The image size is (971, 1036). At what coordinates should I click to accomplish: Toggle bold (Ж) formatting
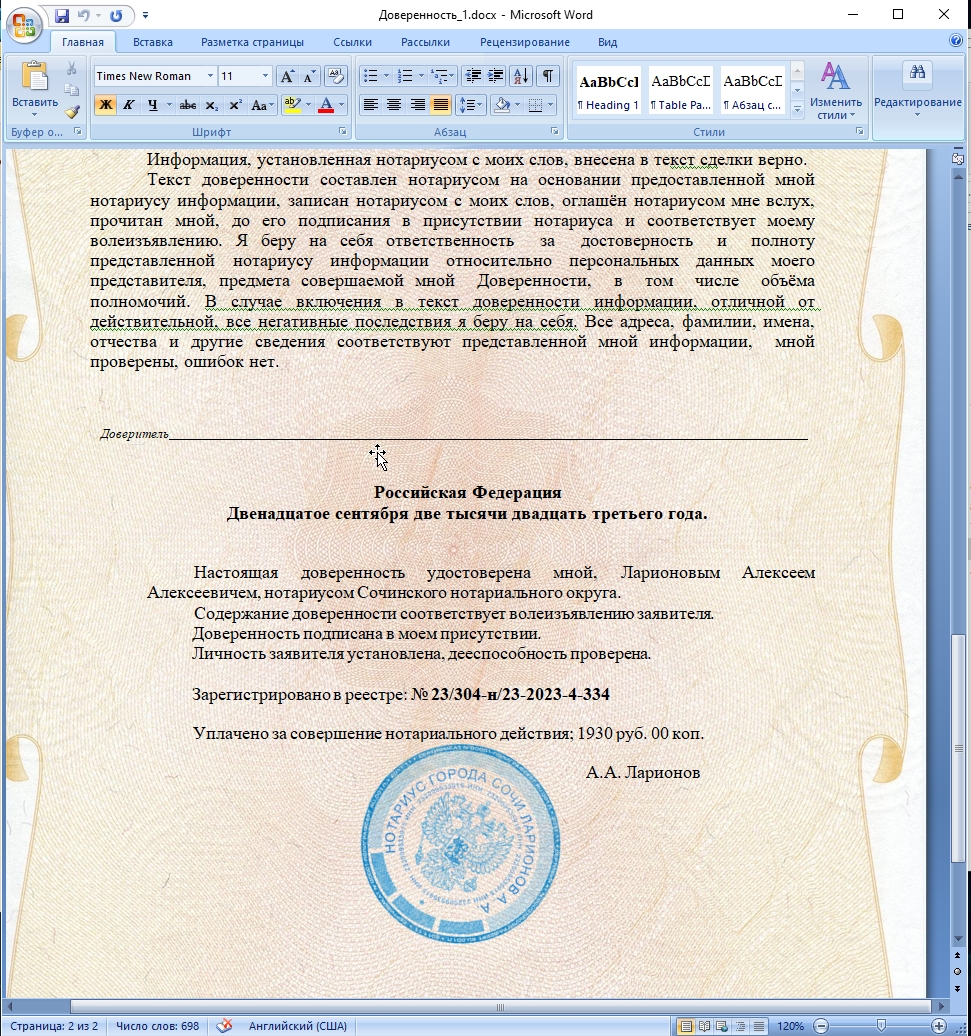tap(105, 105)
